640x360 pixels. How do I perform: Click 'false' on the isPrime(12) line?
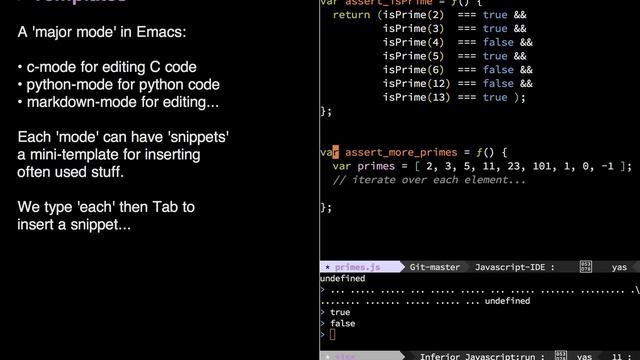click(498, 84)
